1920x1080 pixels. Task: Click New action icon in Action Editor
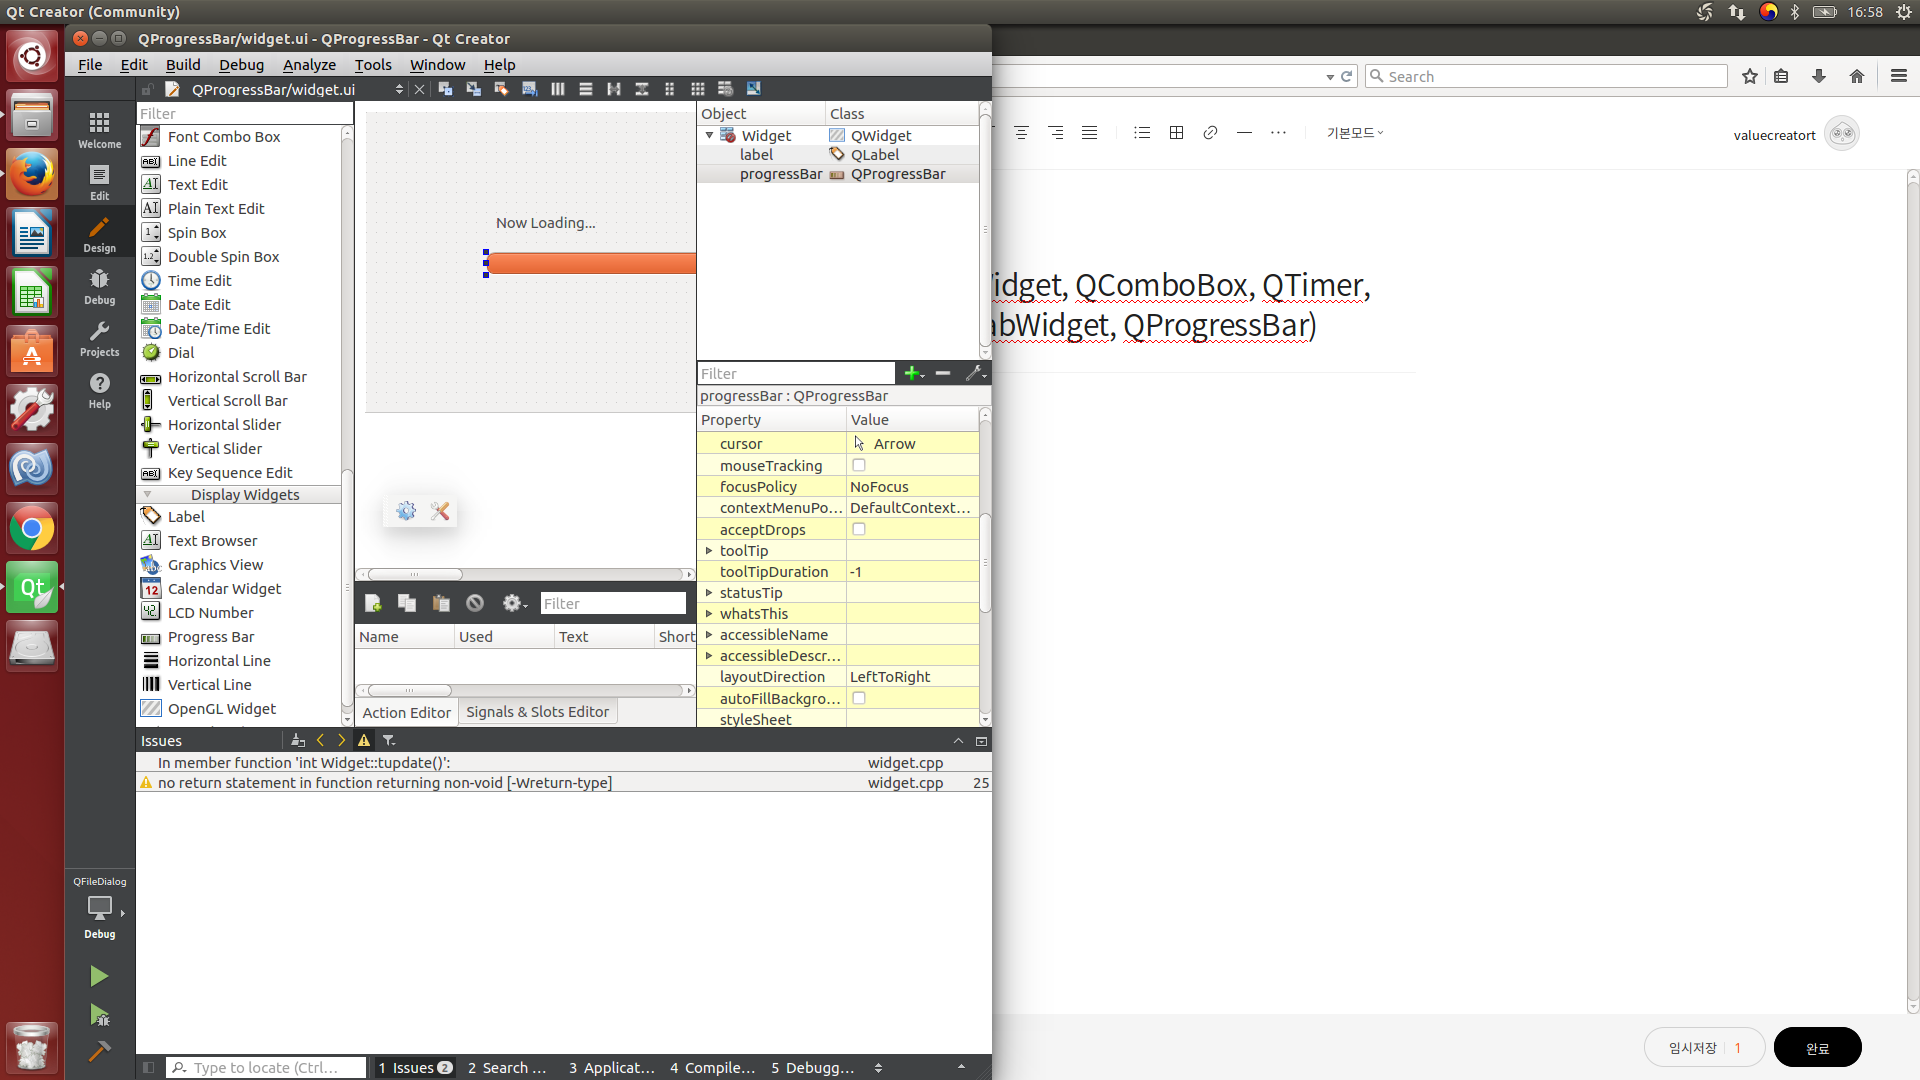[x=373, y=603]
